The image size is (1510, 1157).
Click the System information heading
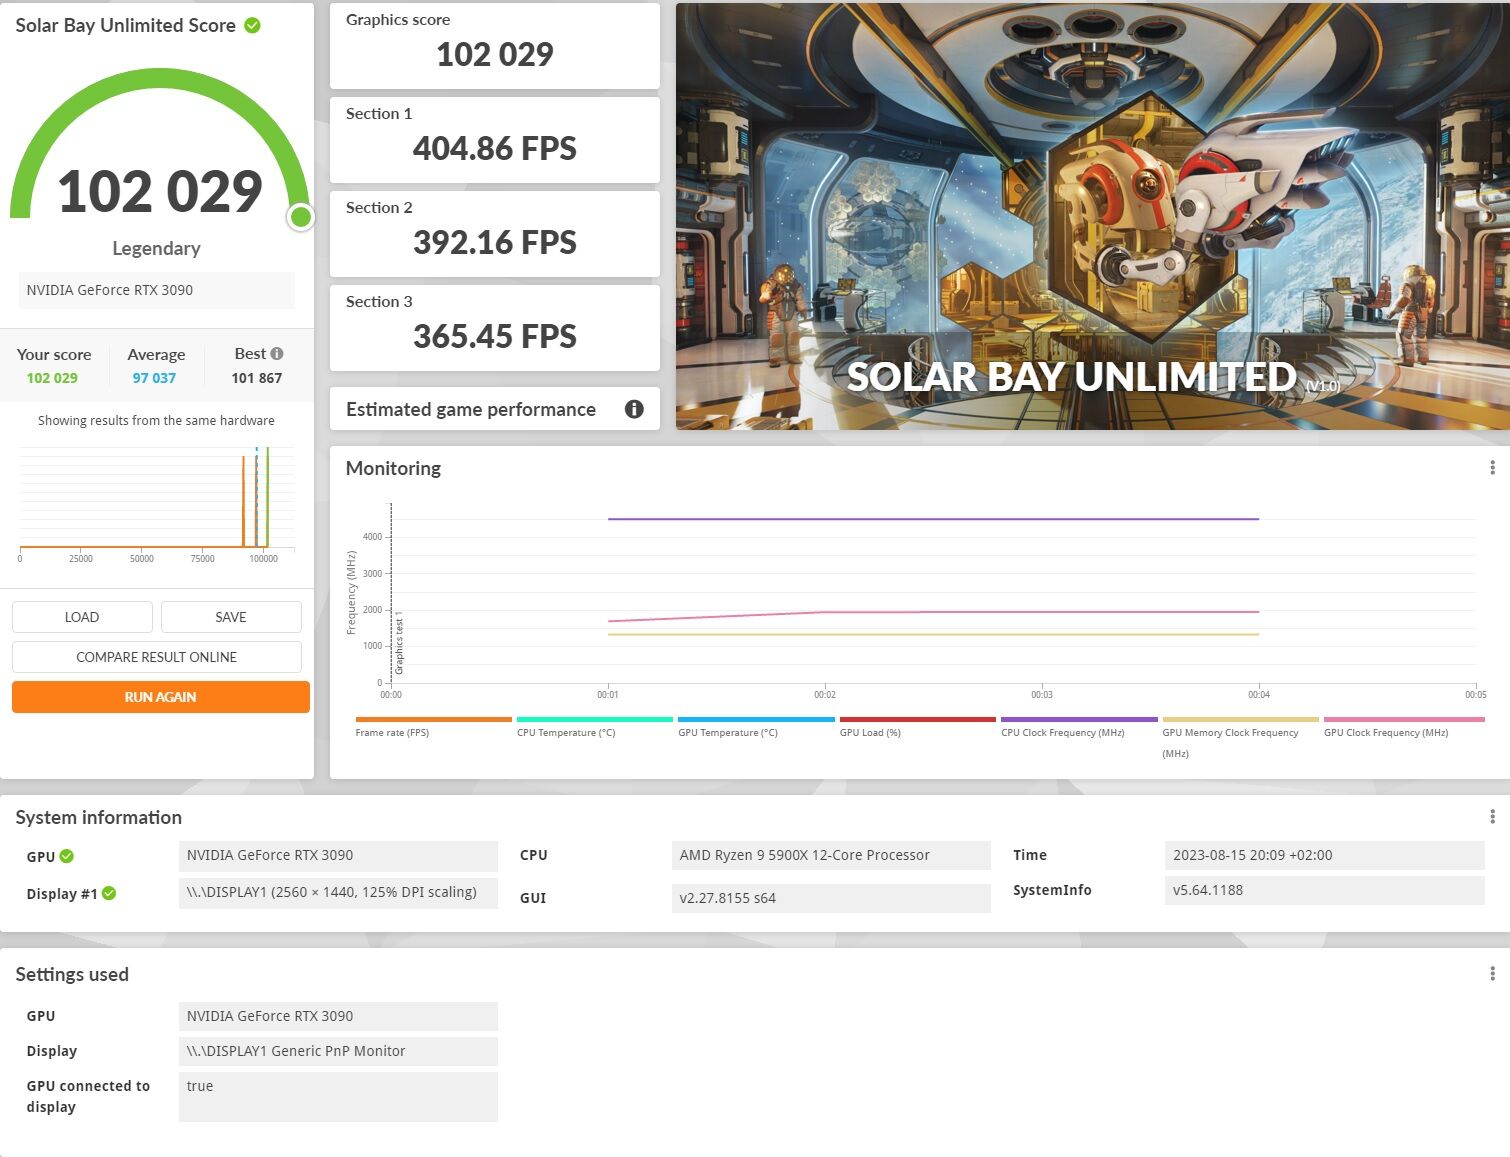tap(99, 817)
